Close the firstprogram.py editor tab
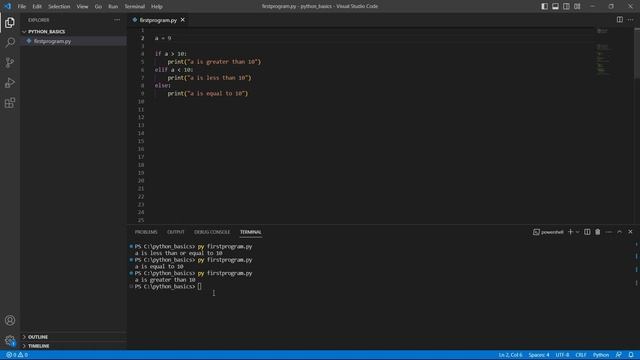640x360 pixels. coord(182,20)
